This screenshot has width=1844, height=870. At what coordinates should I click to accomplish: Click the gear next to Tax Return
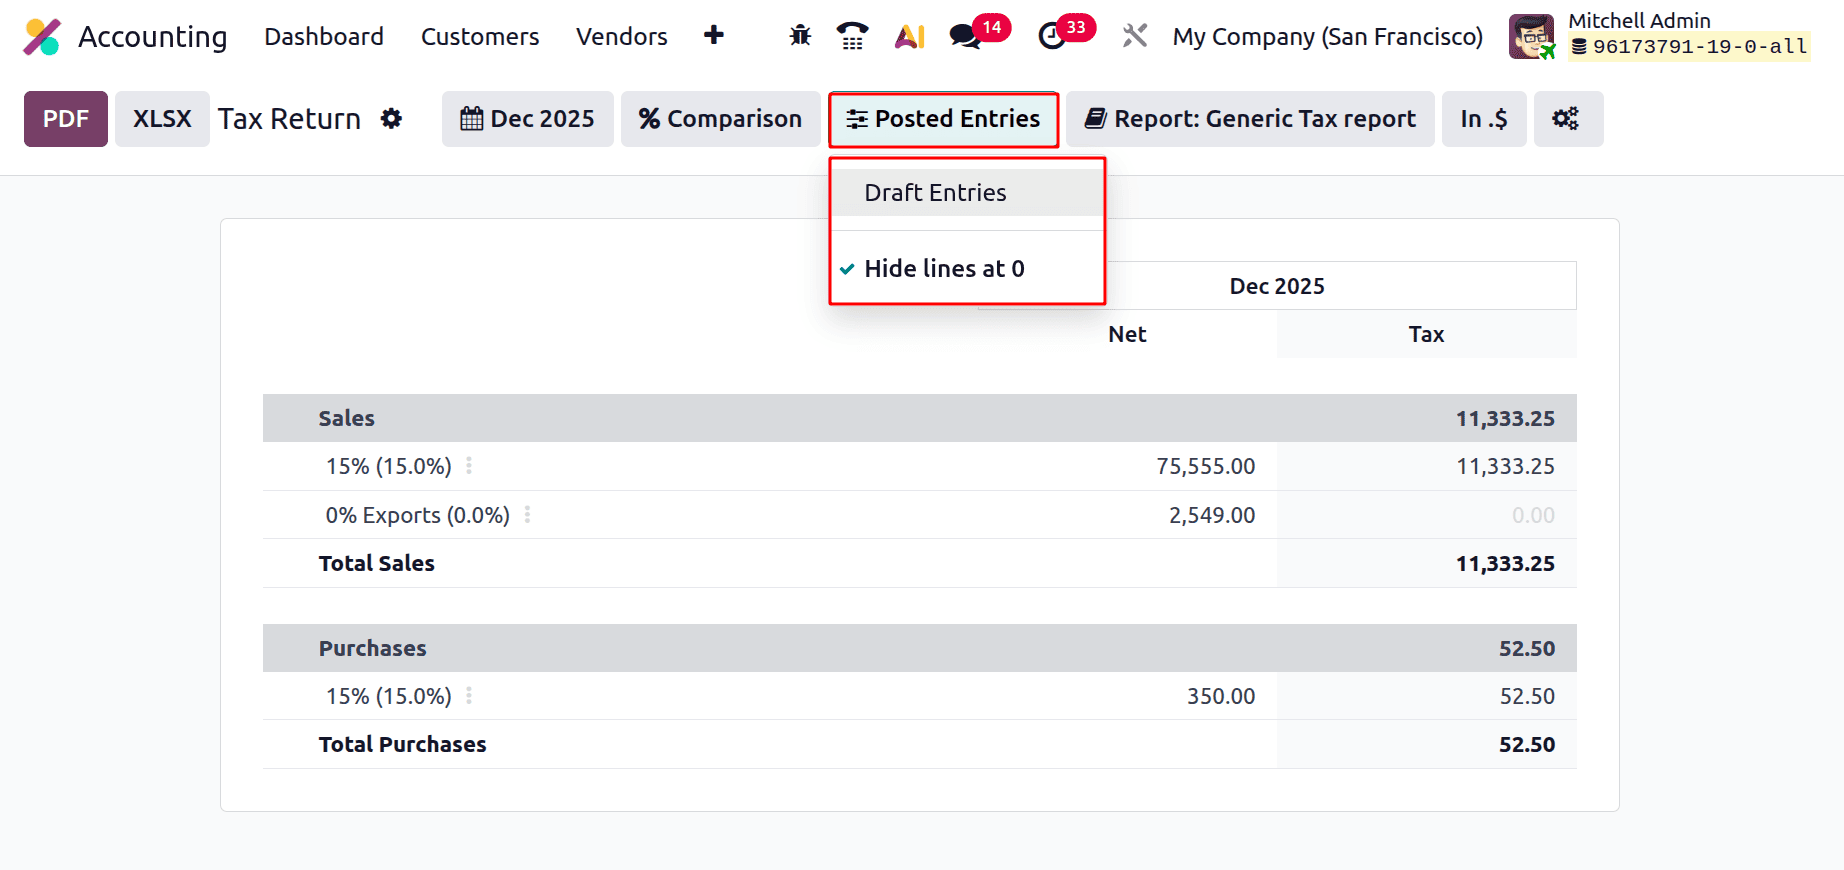pyautogui.click(x=392, y=119)
